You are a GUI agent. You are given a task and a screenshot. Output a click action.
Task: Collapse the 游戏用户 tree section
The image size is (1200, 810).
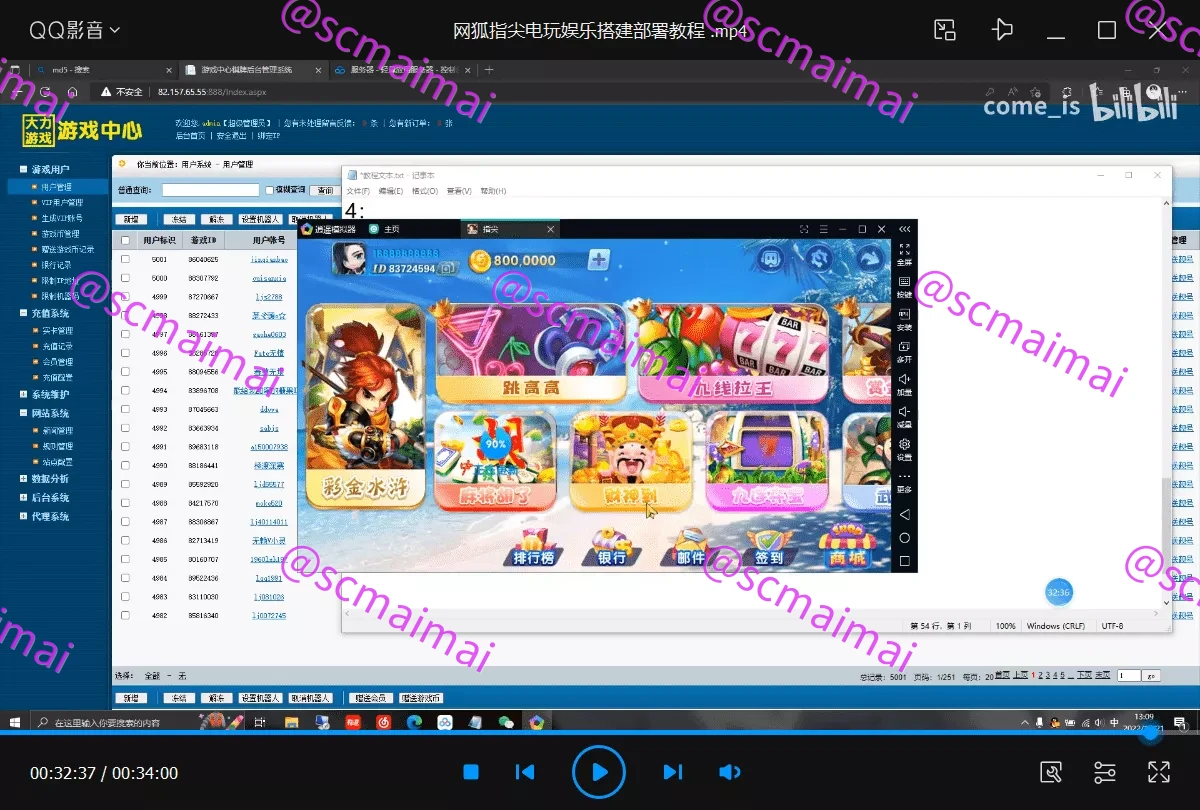(x=23, y=169)
